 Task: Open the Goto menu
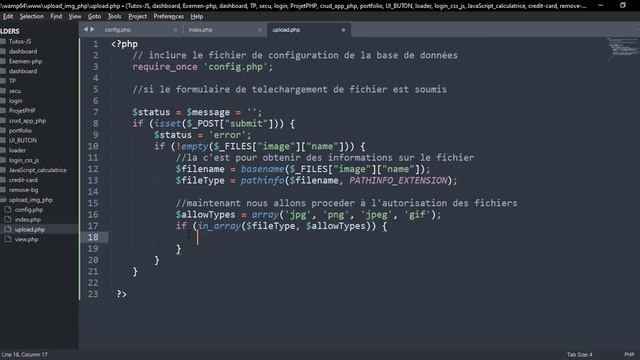pyautogui.click(x=94, y=16)
